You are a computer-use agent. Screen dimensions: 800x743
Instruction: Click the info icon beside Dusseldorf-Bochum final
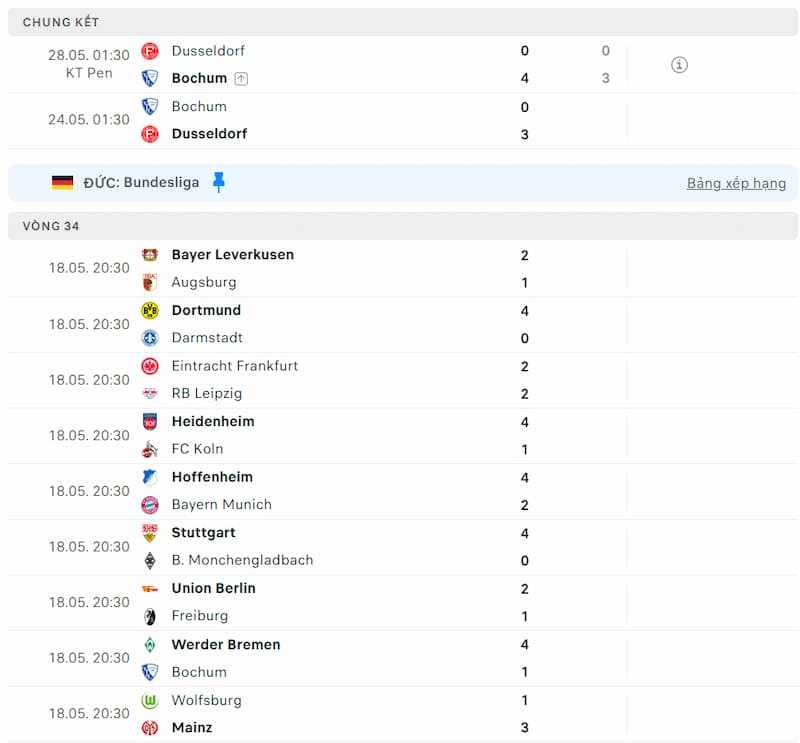pyautogui.click(x=679, y=65)
